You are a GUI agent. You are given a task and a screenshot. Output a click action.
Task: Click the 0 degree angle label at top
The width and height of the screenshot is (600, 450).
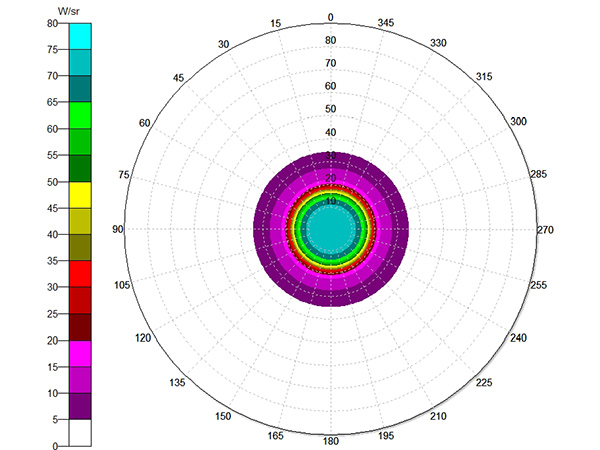click(331, 18)
